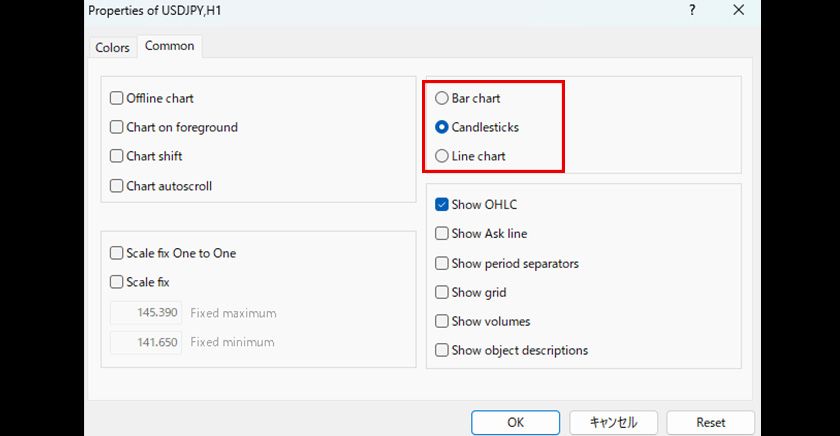This screenshot has height=436, width=840.
Task: Select Line chart radio option
Action: [x=442, y=157]
